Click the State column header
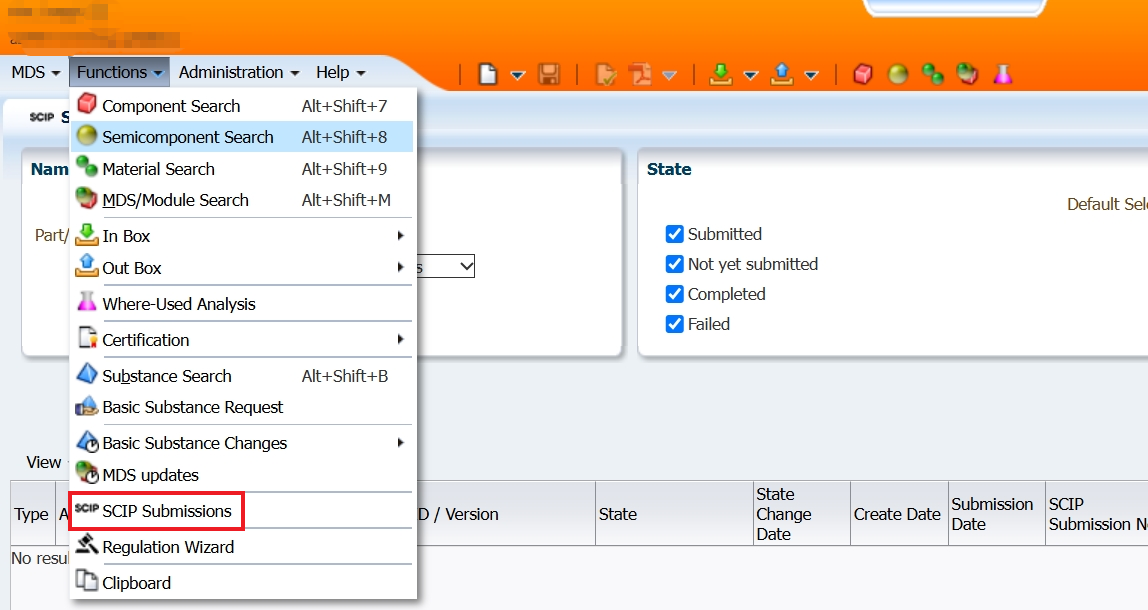This screenshot has width=1148, height=610. click(x=674, y=514)
